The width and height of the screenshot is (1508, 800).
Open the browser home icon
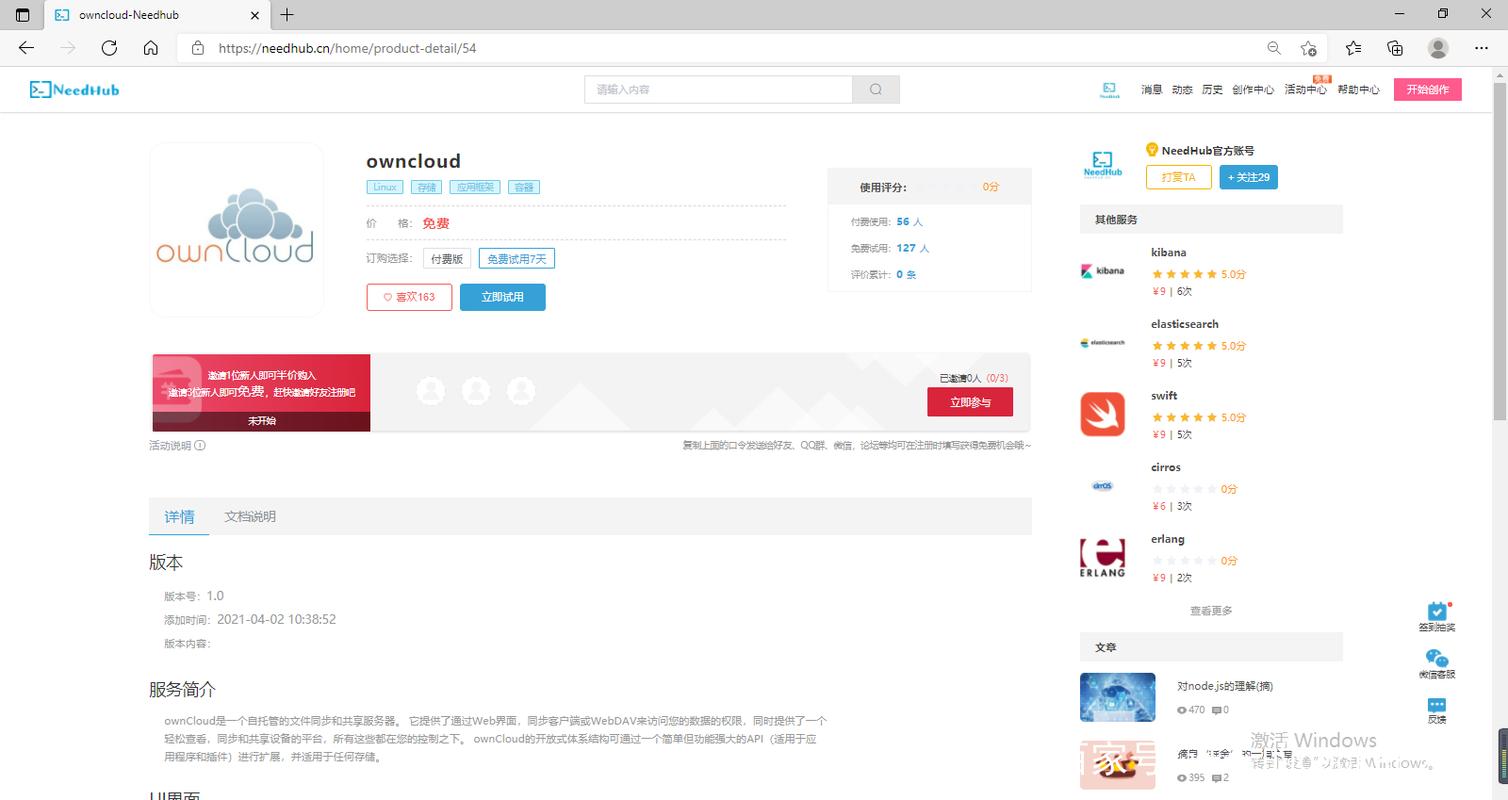point(151,48)
